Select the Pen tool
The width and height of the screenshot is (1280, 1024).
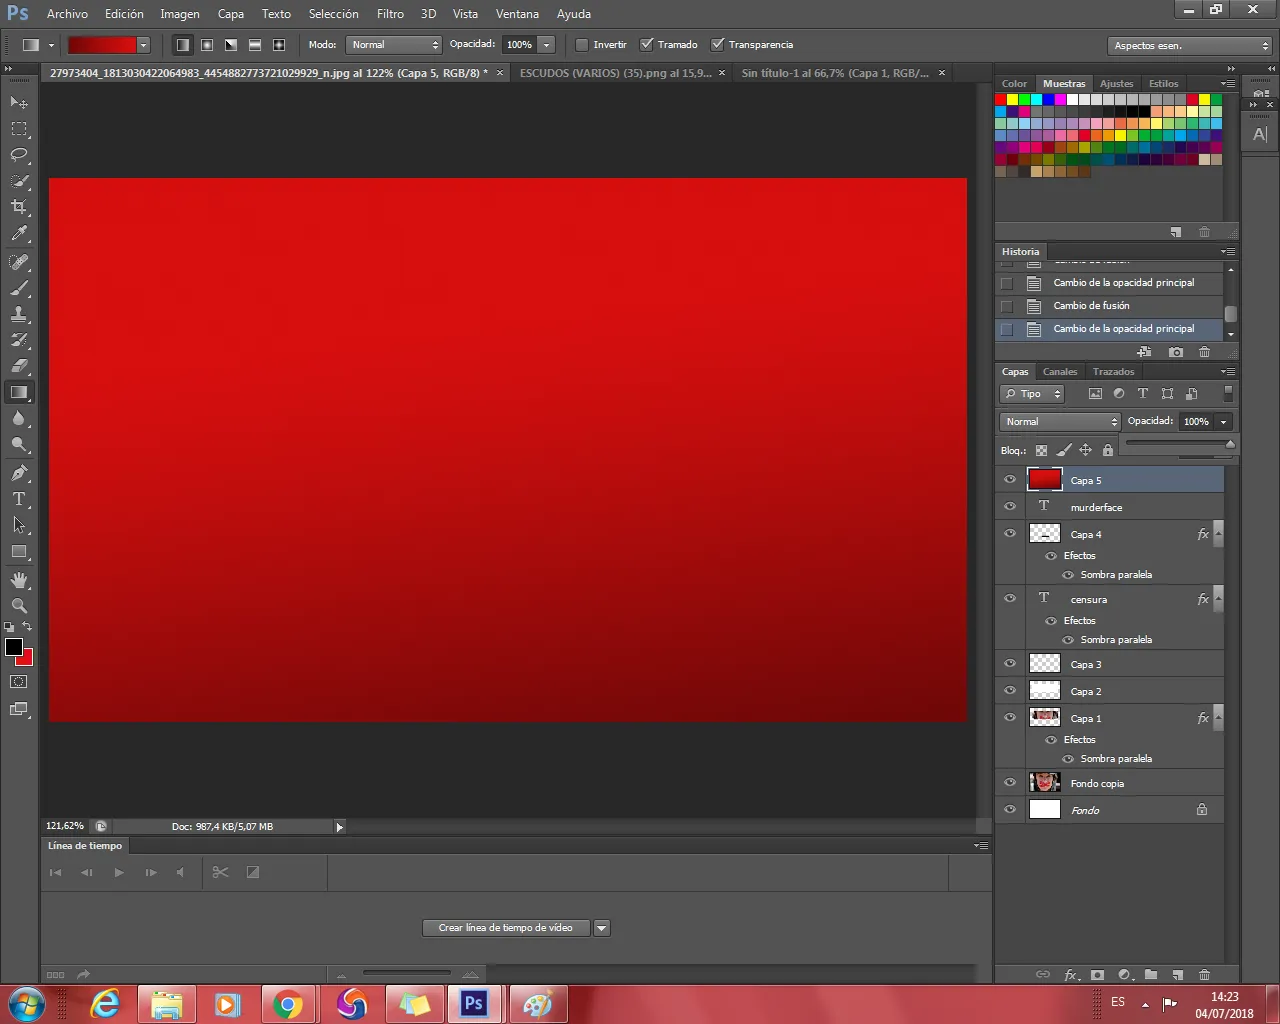[x=19, y=473]
